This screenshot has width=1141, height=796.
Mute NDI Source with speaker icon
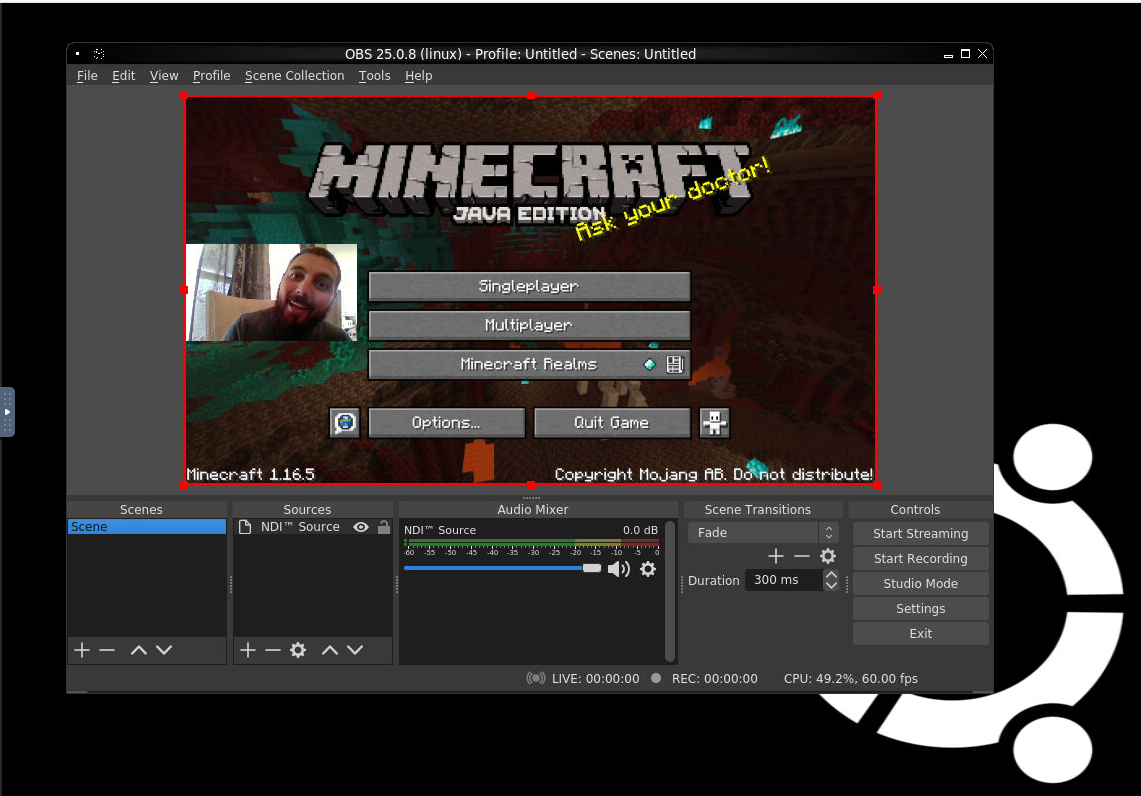(x=619, y=569)
